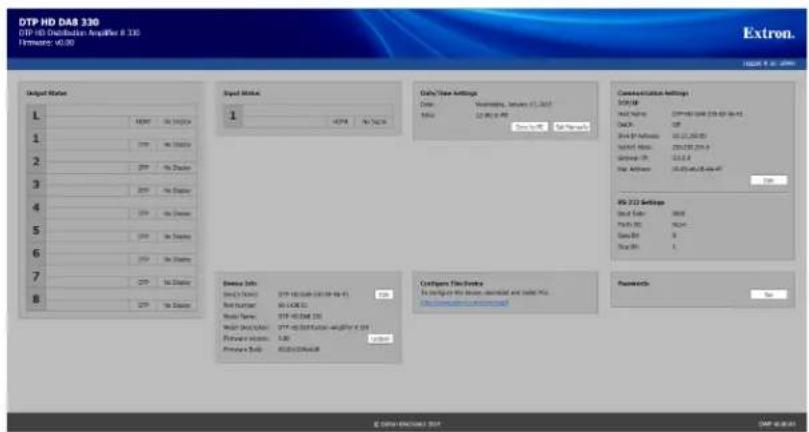Click the display status cell of output 5

[x=177, y=236]
